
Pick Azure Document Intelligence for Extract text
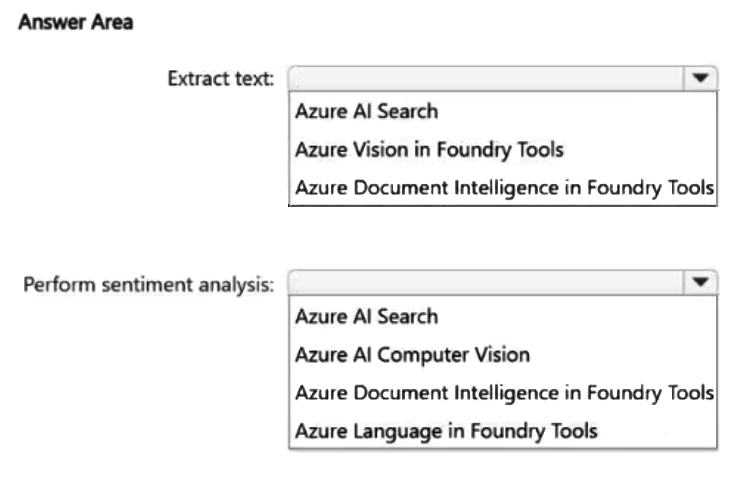(504, 188)
